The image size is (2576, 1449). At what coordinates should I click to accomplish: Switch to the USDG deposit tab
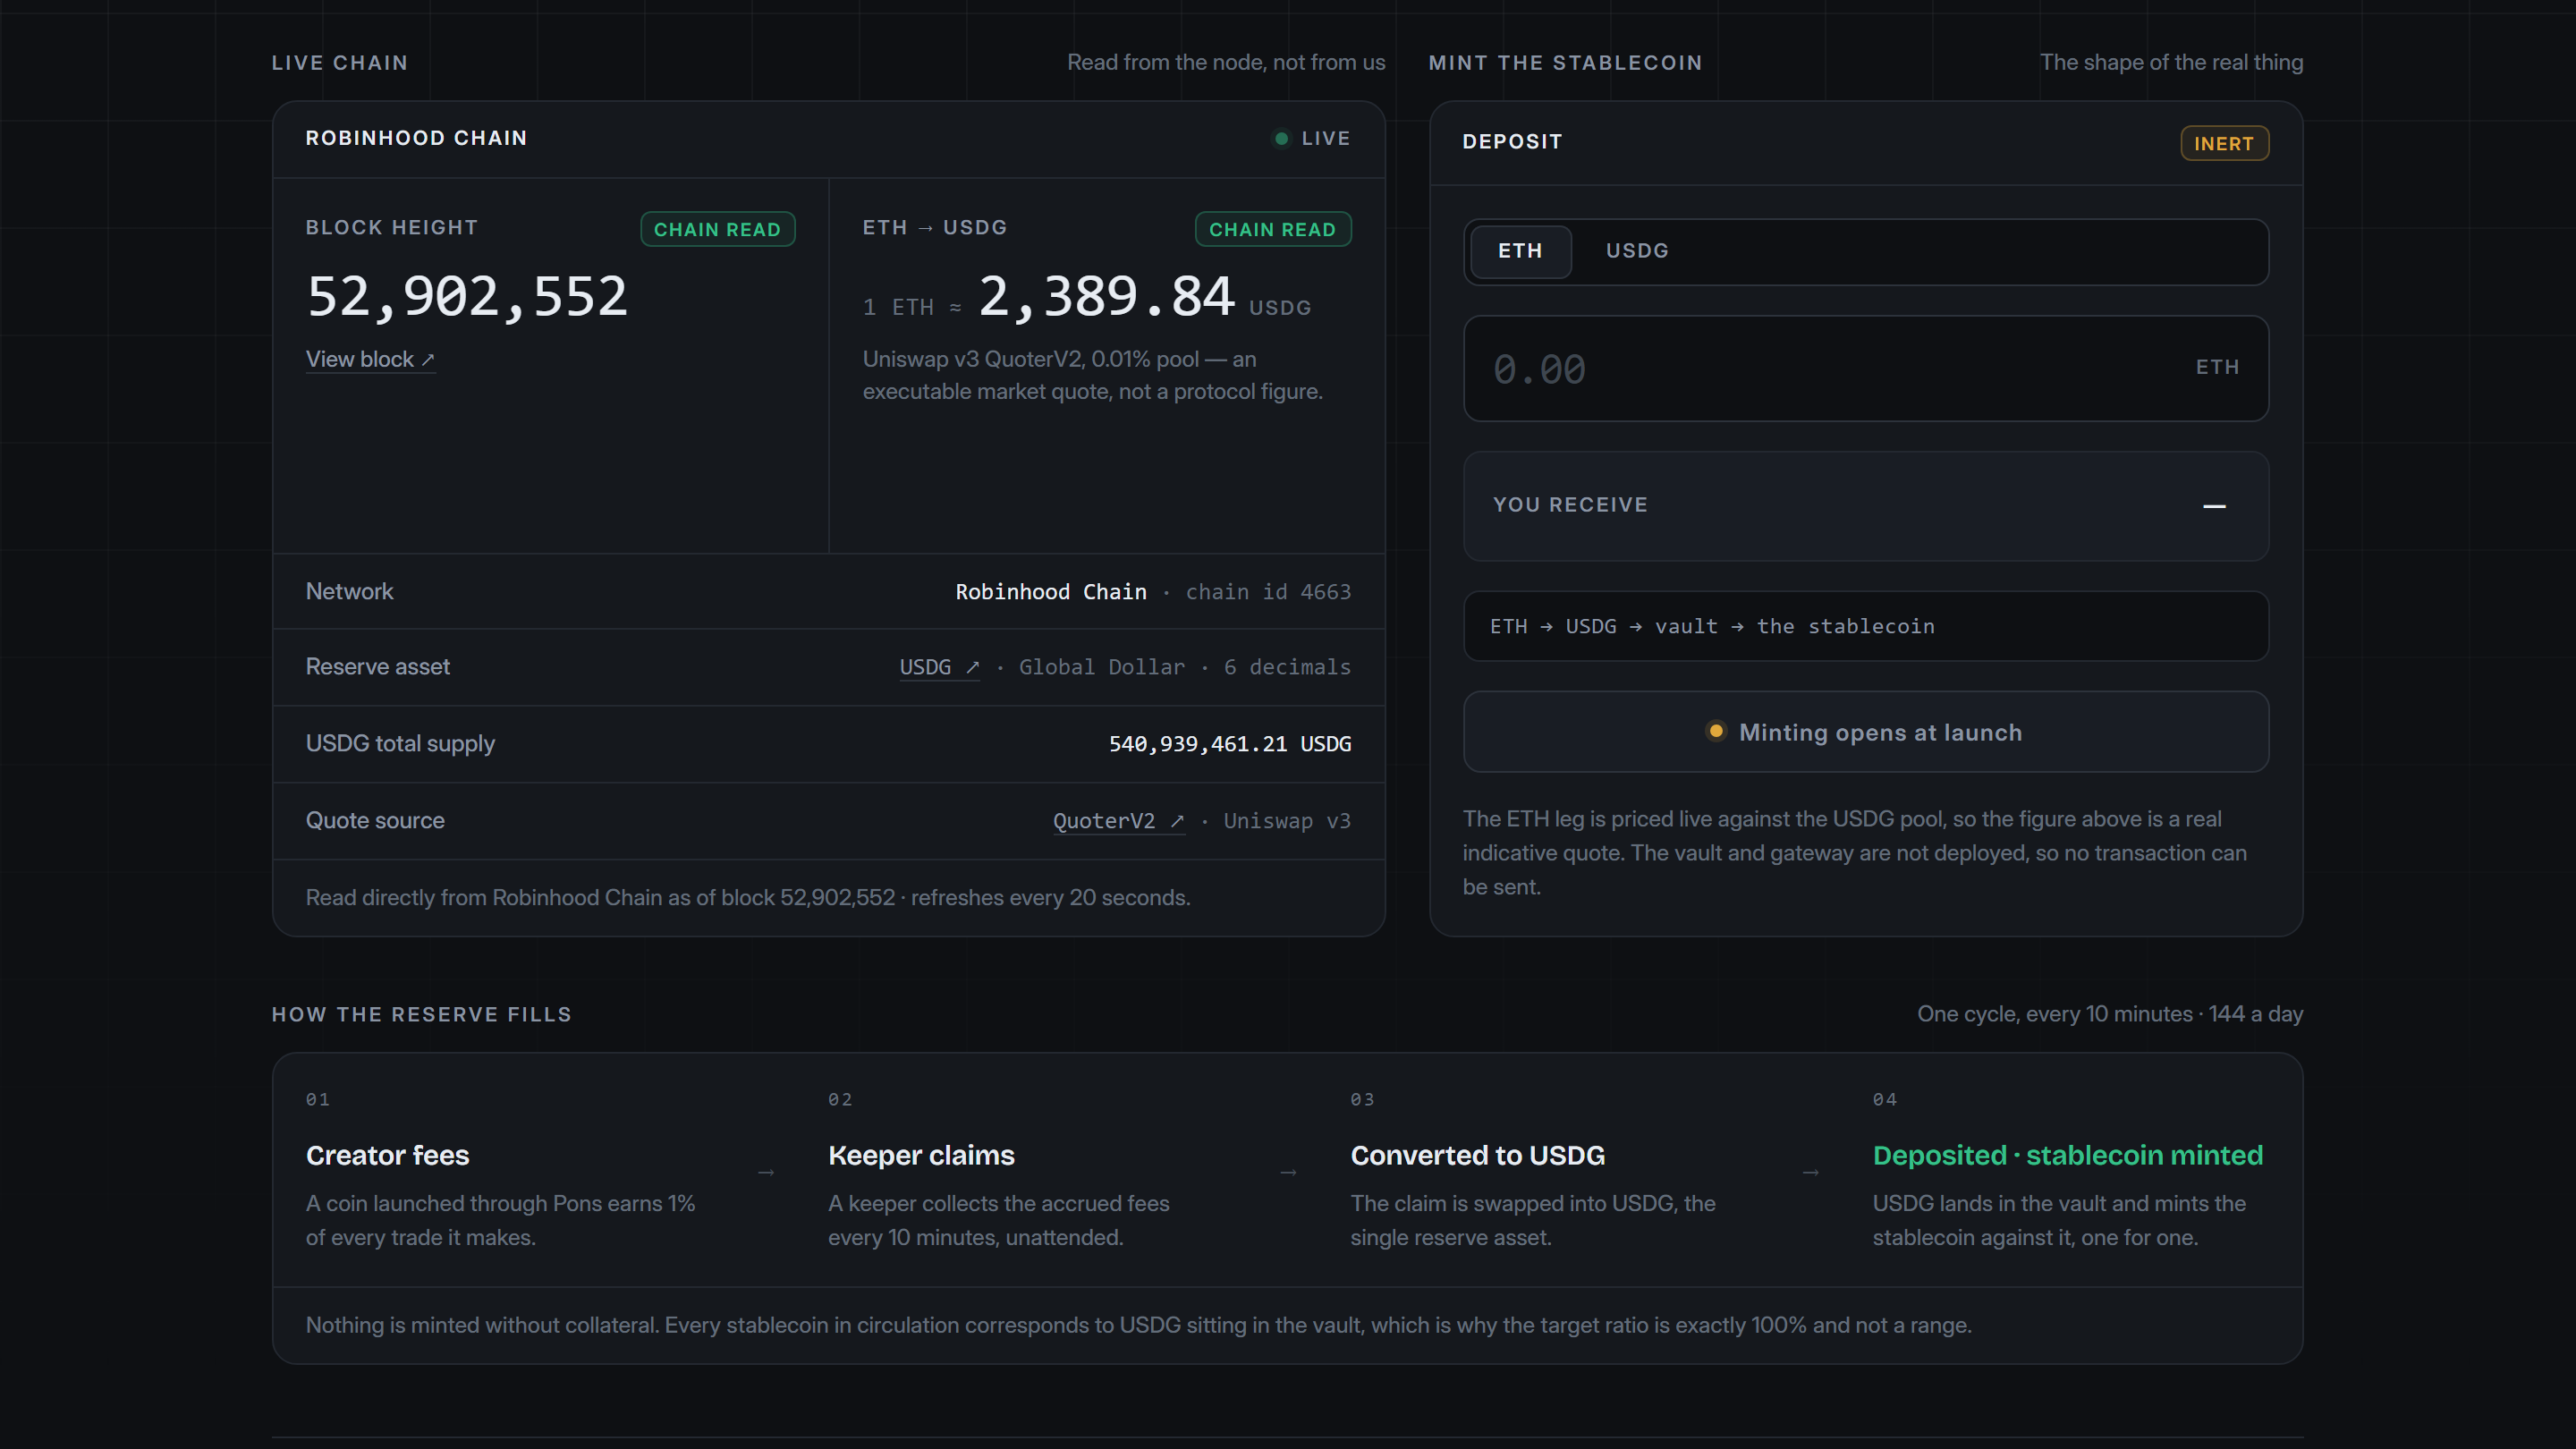pyautogui.click(x=1637, y=251)
